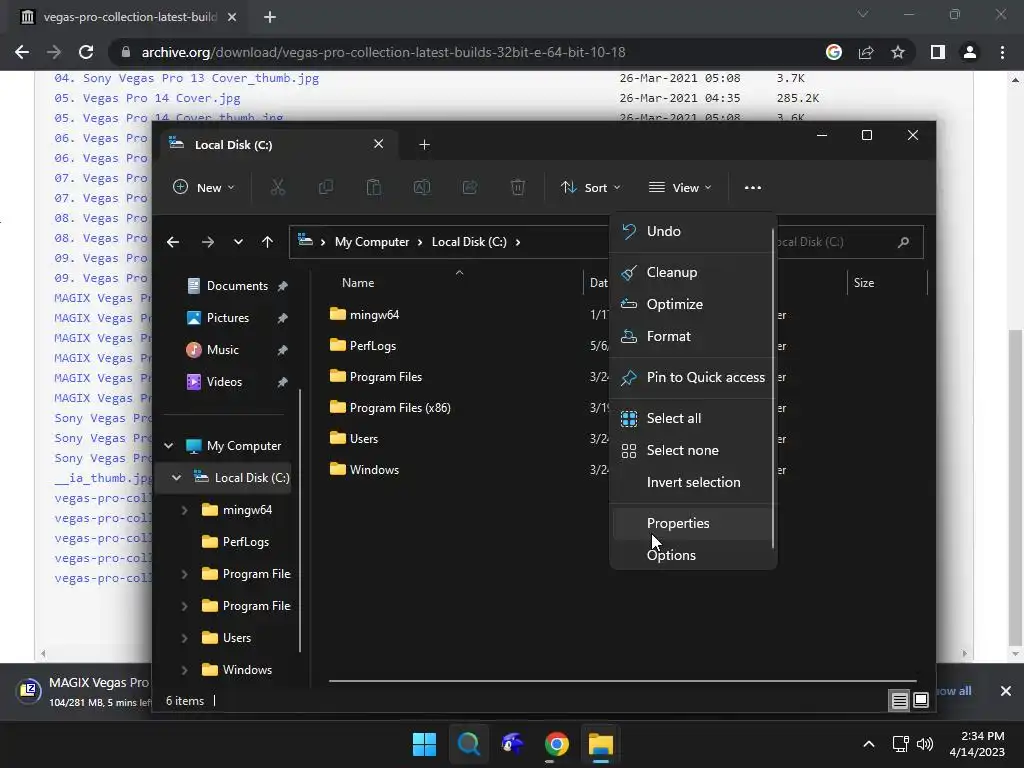Image resolution: width=1024 pixels, height=768 pixels.
Task: Open the New dropdown in toolbar
Action: pos(203,187)
